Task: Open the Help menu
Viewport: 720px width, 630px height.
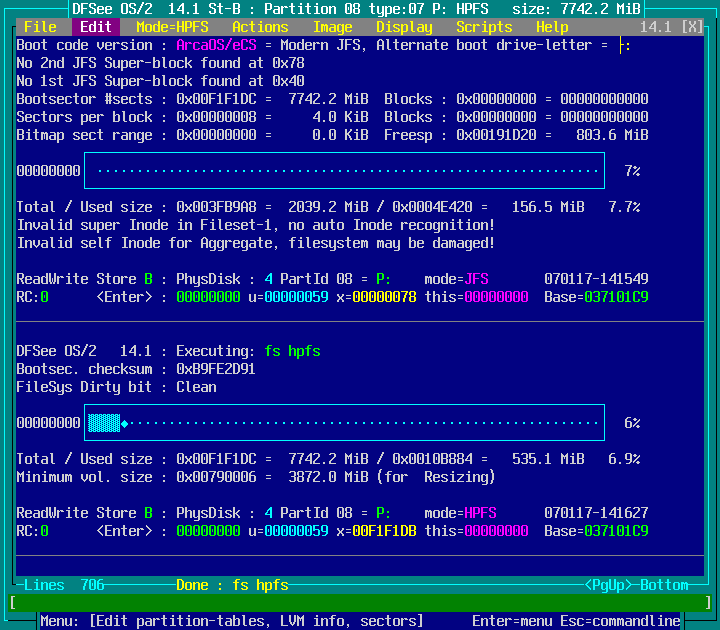Action: (x=552, y=27)
